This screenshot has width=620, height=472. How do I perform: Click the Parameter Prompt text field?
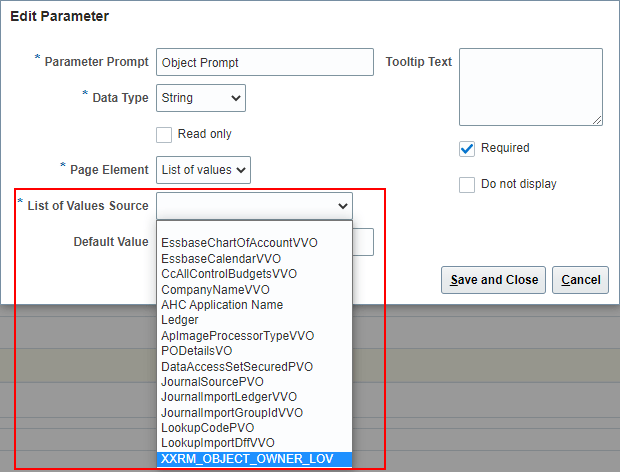point(264,62)
